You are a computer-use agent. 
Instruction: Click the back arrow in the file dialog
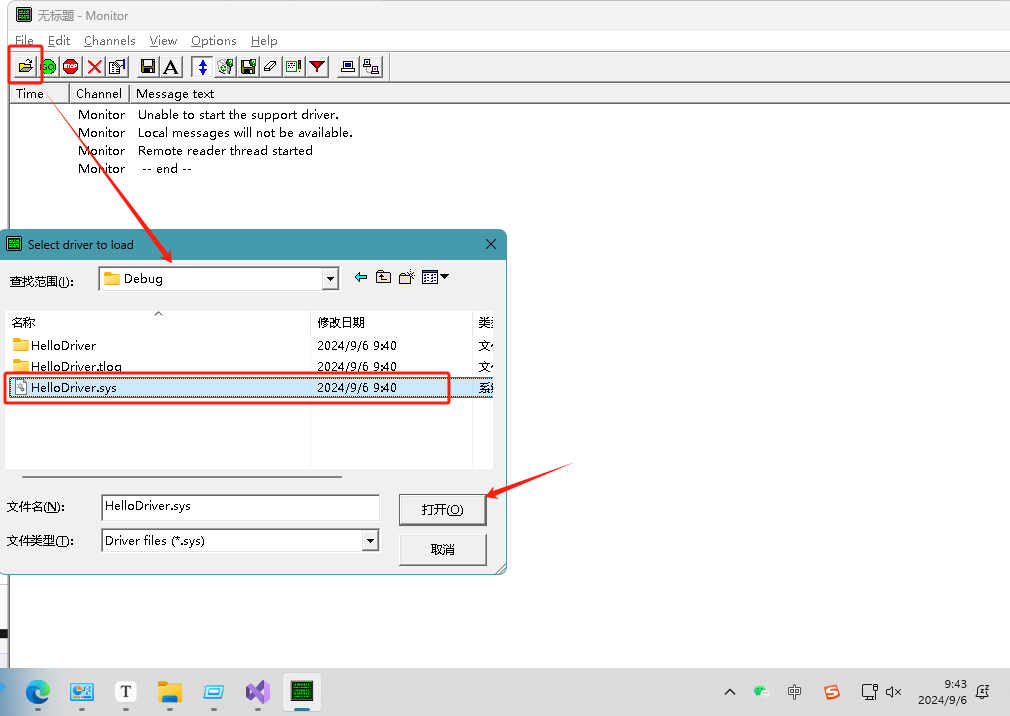pos(361,277)
